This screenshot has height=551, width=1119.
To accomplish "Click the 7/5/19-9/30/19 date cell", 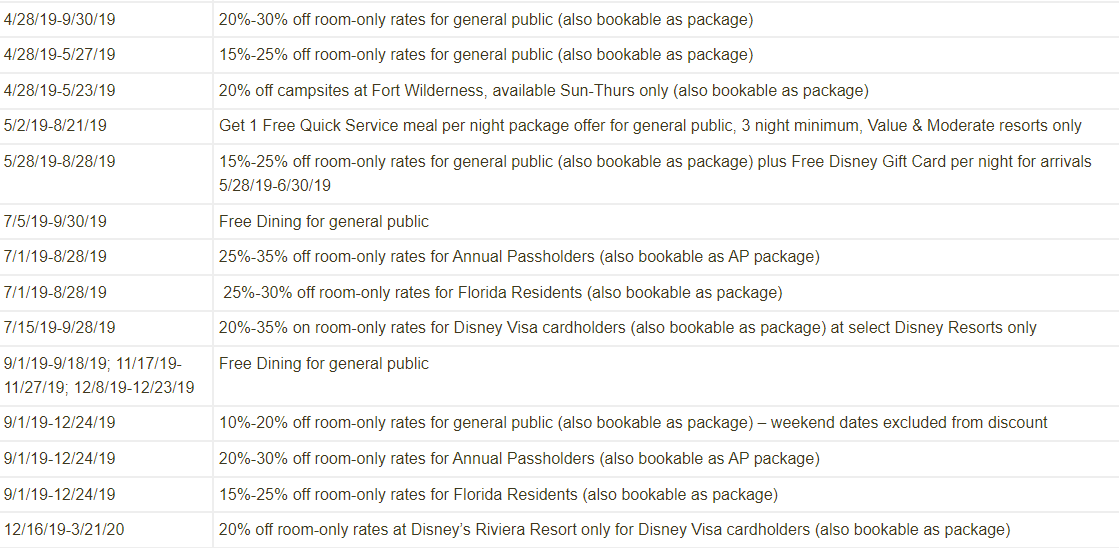I will 56,221.
